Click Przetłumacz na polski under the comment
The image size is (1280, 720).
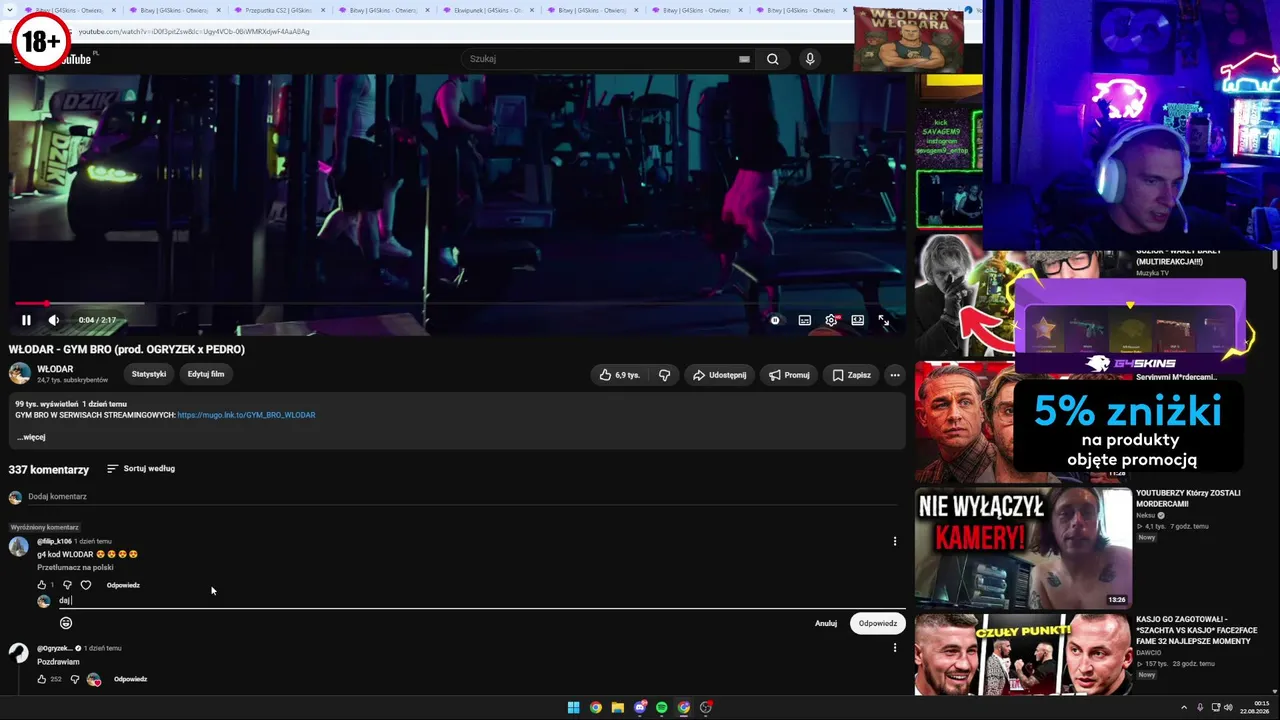tap(75, 567)
